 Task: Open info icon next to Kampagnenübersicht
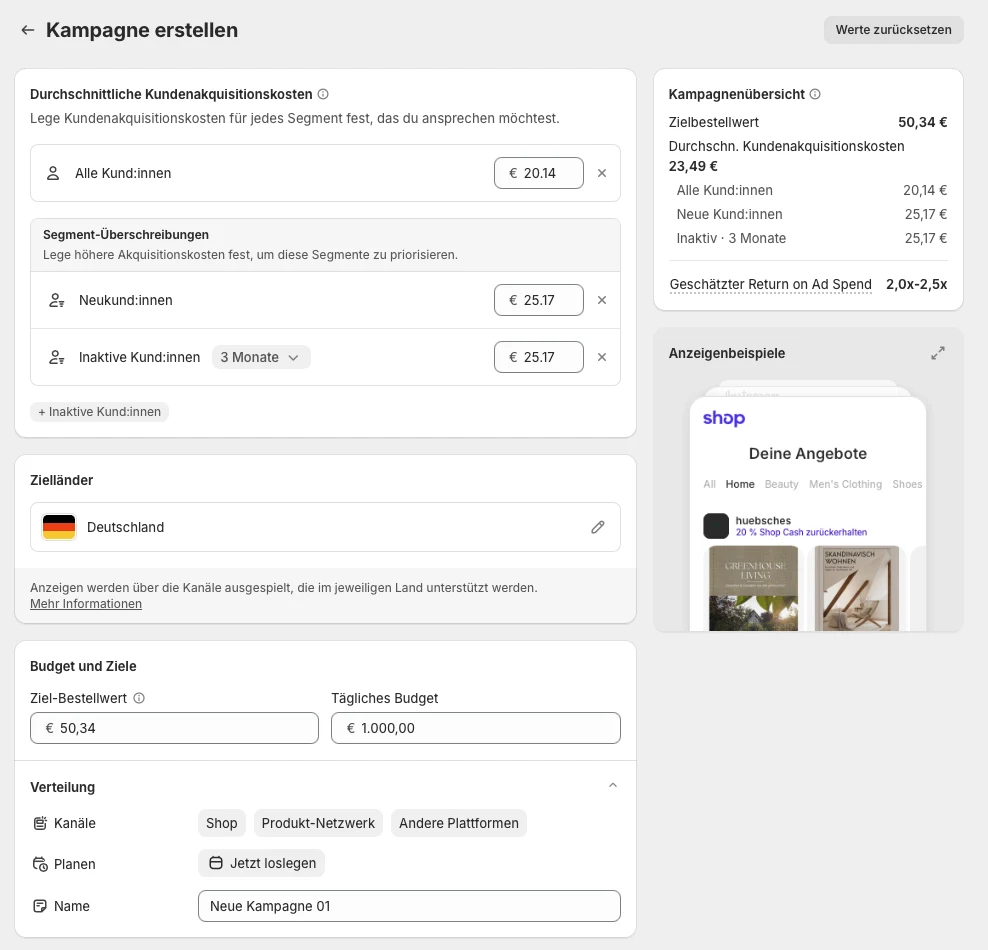click(815, 94)
